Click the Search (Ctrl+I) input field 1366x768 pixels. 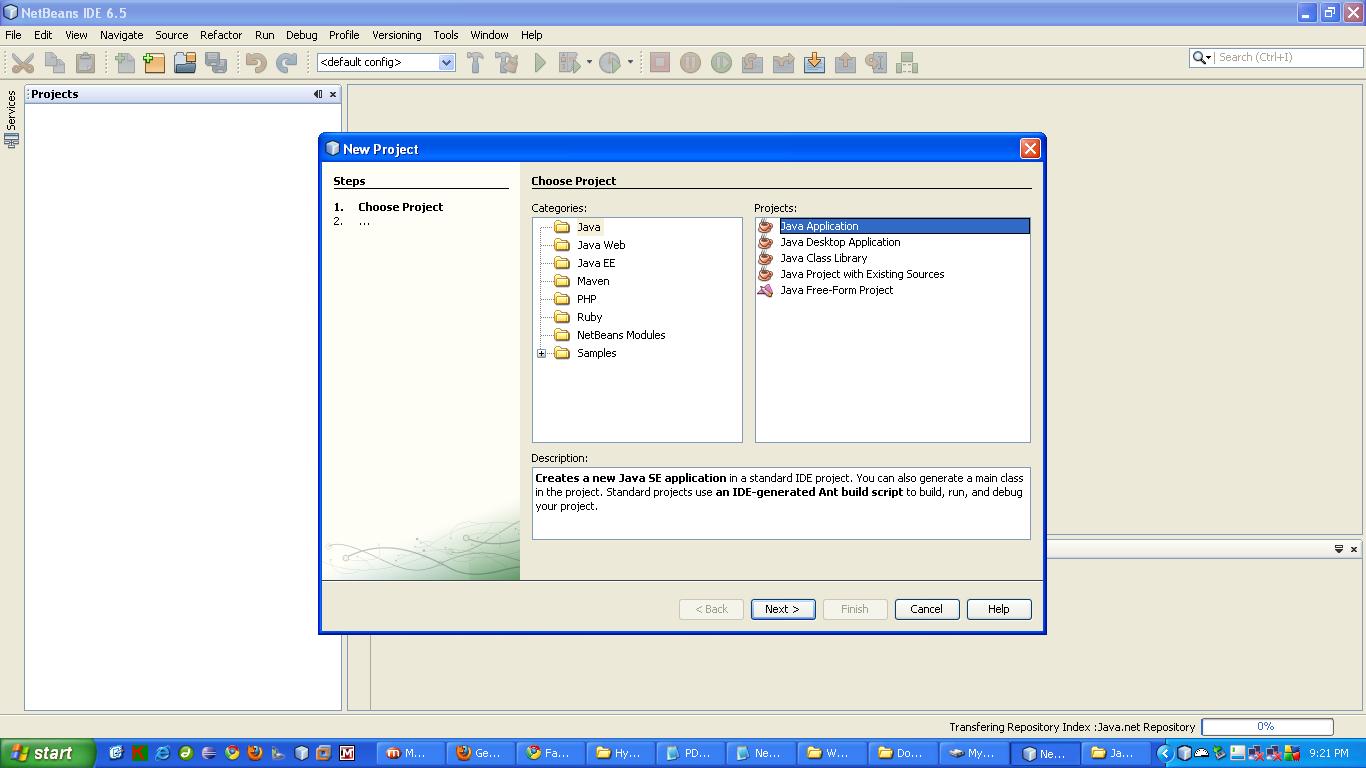pos(1274,58)
